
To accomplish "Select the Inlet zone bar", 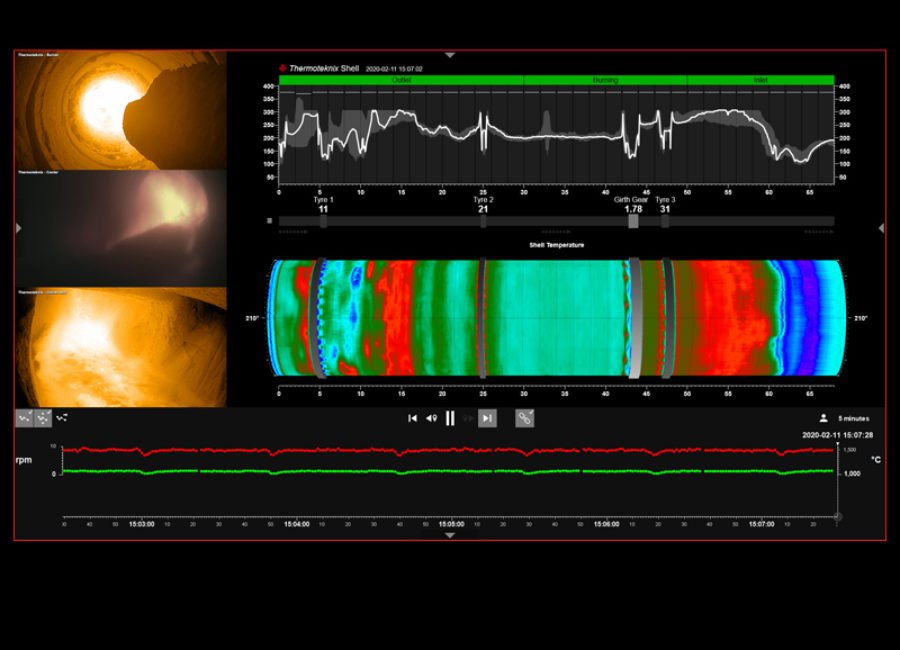I will point(760,80).
